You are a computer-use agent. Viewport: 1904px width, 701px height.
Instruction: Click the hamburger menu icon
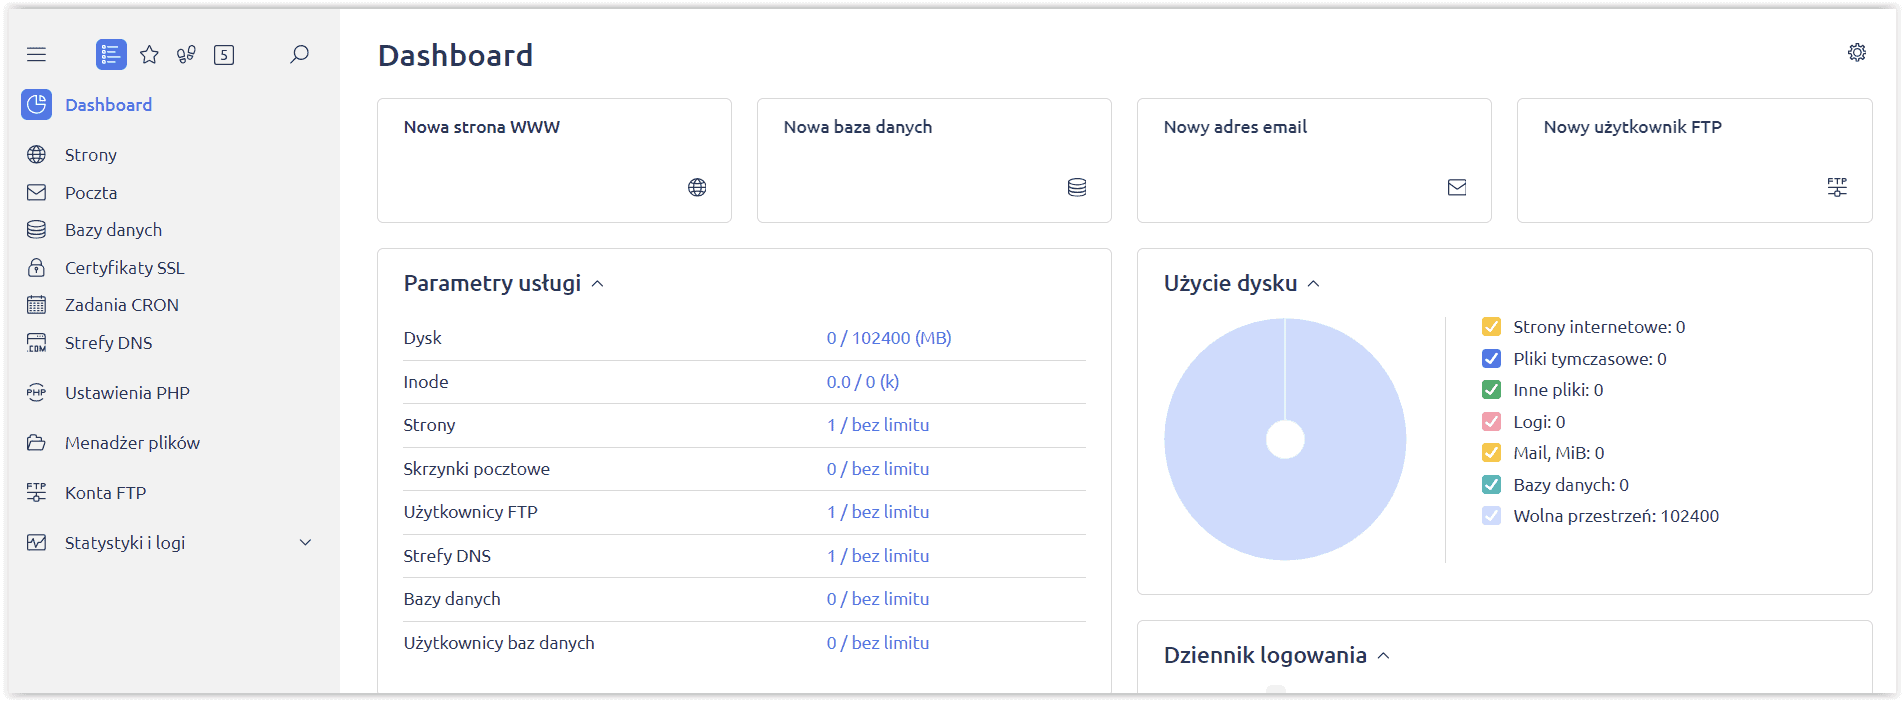pos(37,55)
